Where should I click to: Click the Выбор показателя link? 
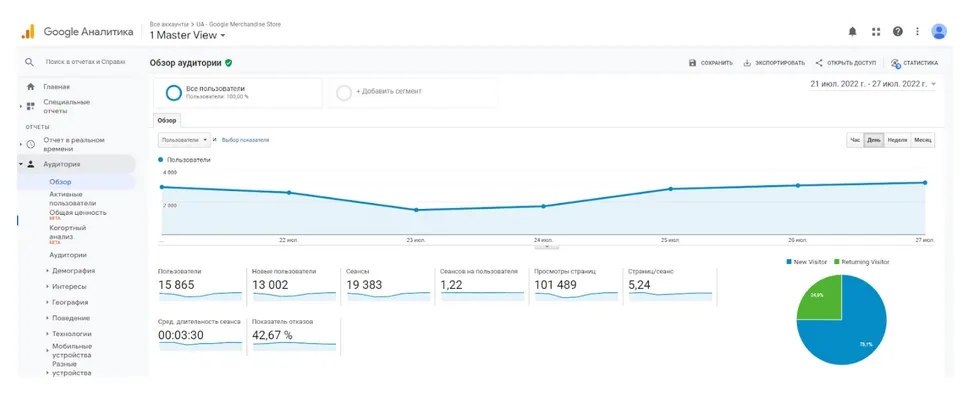(245, 140)
